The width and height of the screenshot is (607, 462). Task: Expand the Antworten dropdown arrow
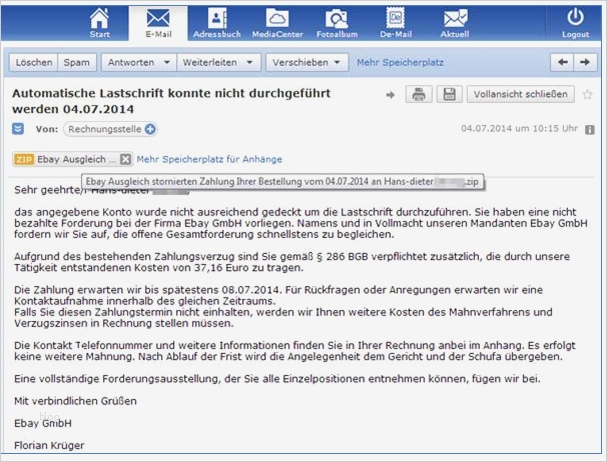tap(167, 62)
